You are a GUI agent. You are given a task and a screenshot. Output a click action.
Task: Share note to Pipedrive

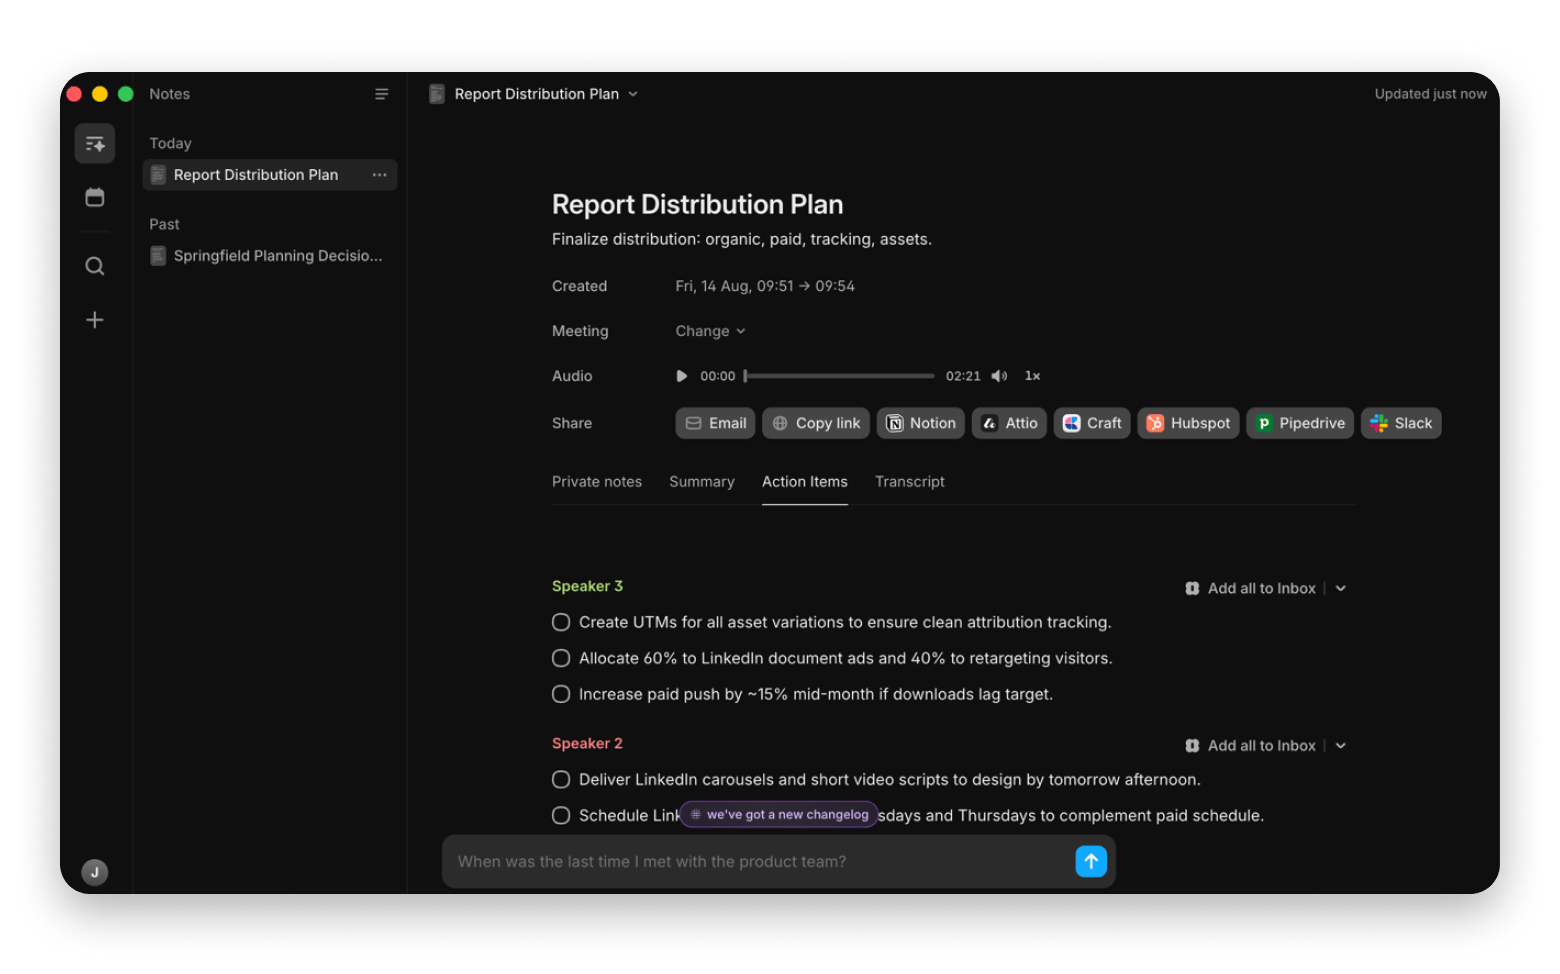click(1300, 423)
